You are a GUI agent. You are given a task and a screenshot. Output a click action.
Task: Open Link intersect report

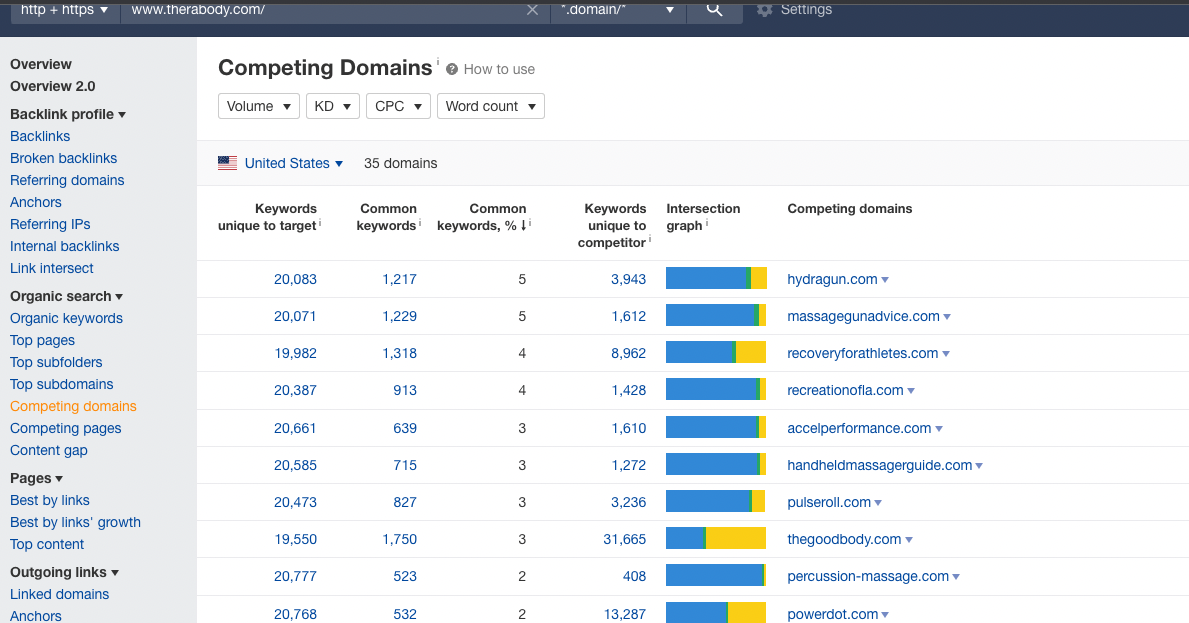click(52, 268)
